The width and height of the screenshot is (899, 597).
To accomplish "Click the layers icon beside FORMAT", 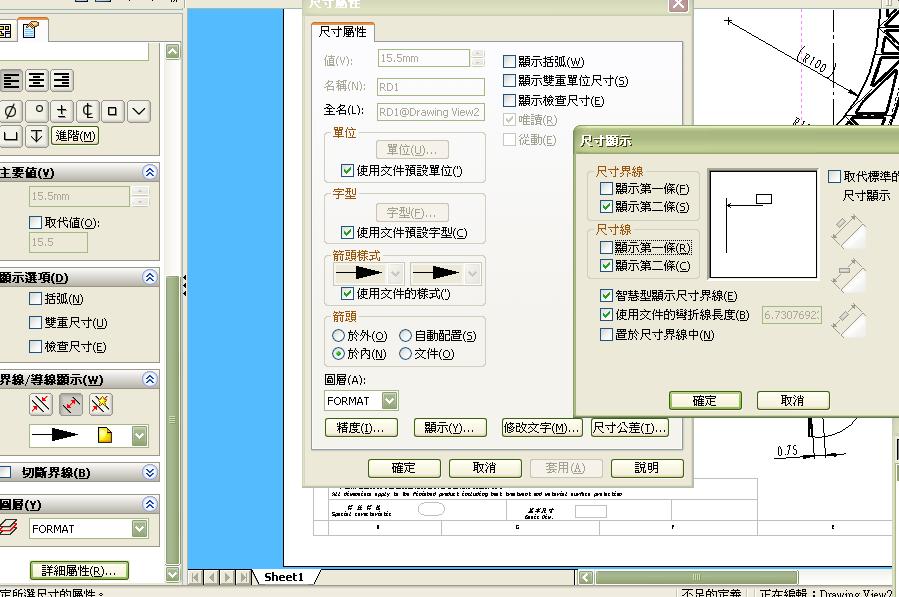I will click(x=9, y=527).
